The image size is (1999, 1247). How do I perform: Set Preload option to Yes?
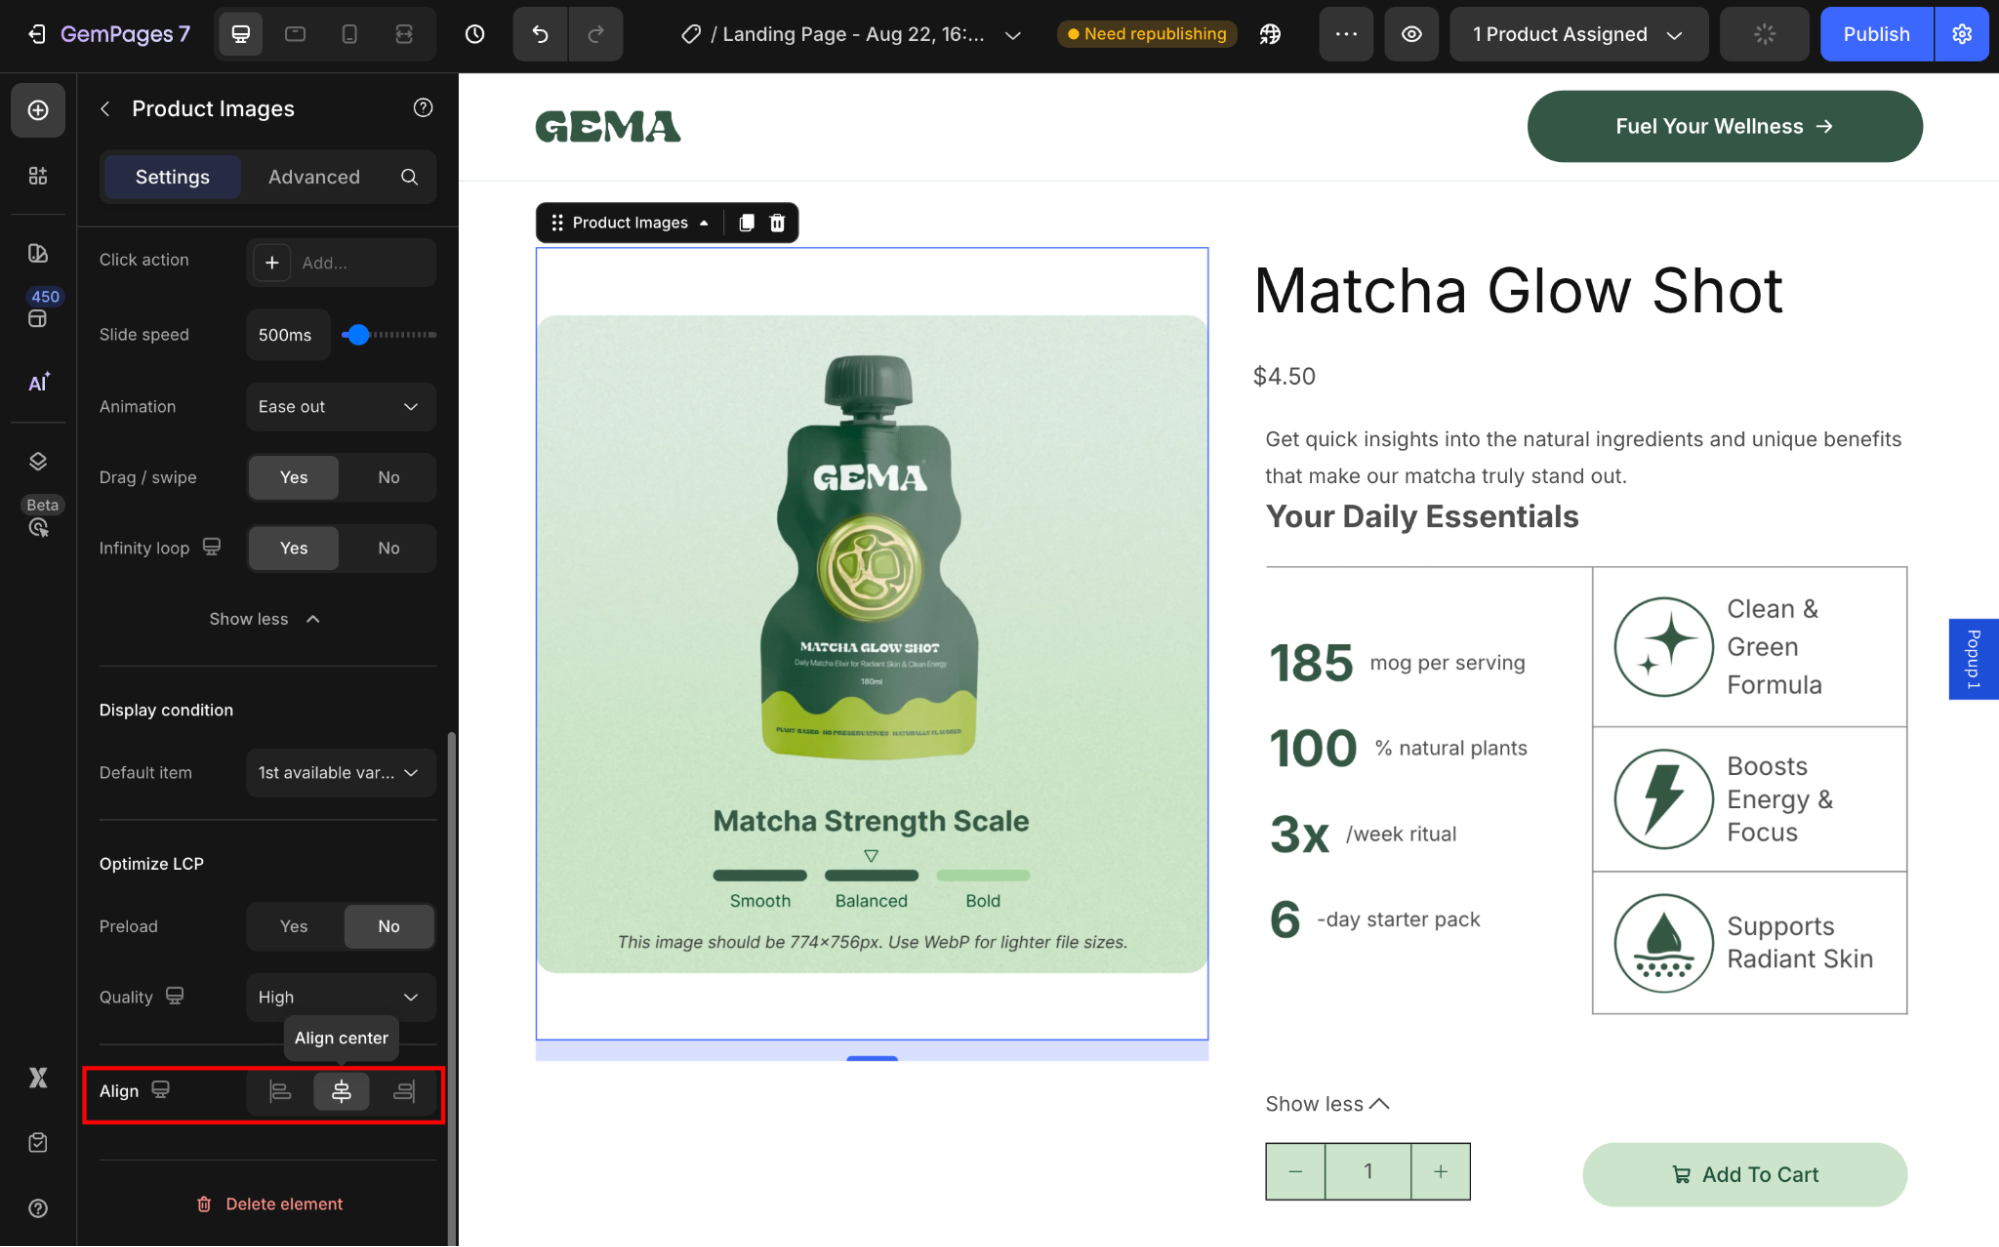[294, 926]
